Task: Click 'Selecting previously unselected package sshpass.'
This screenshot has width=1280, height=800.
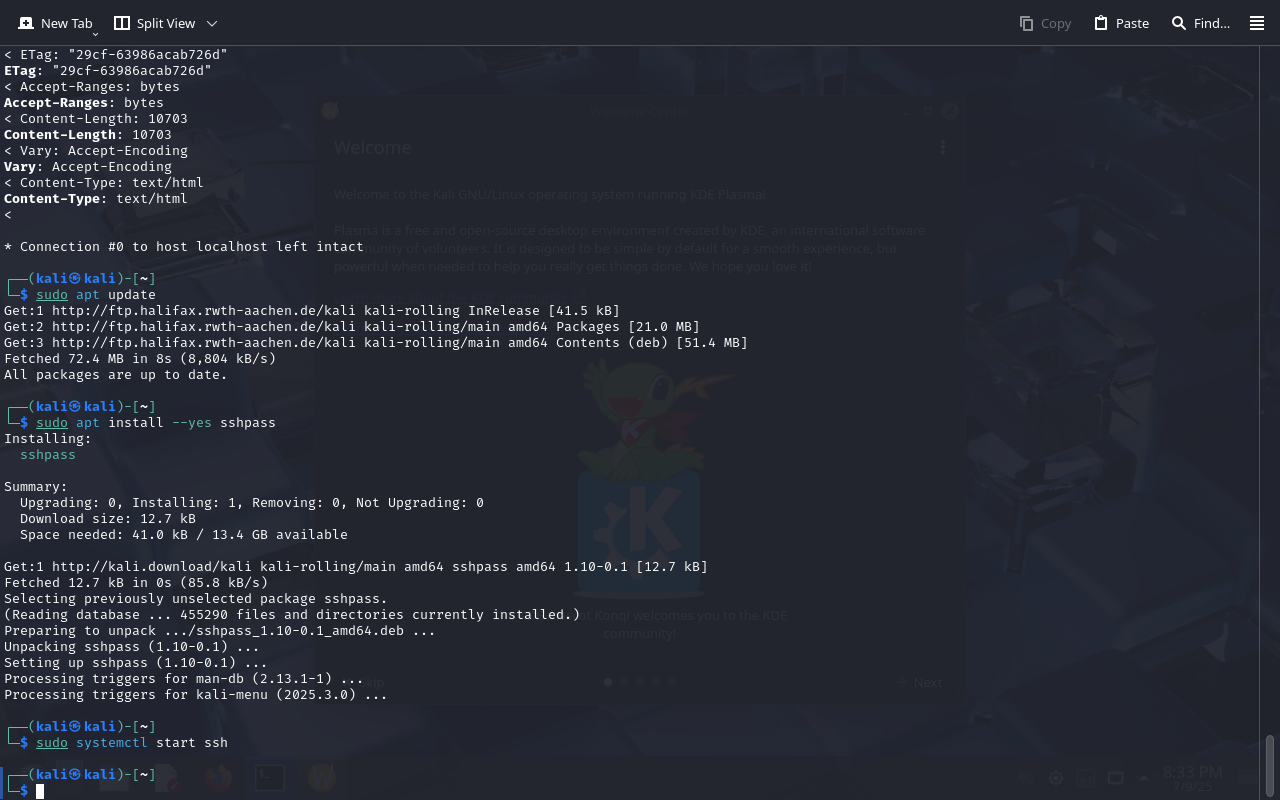Action: pyautogui.click(x=196, y=599)
